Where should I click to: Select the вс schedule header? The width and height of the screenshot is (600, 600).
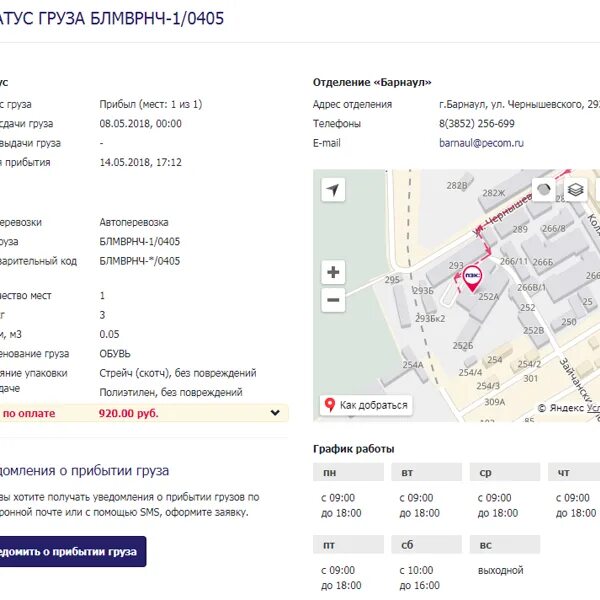coord(505,544)
